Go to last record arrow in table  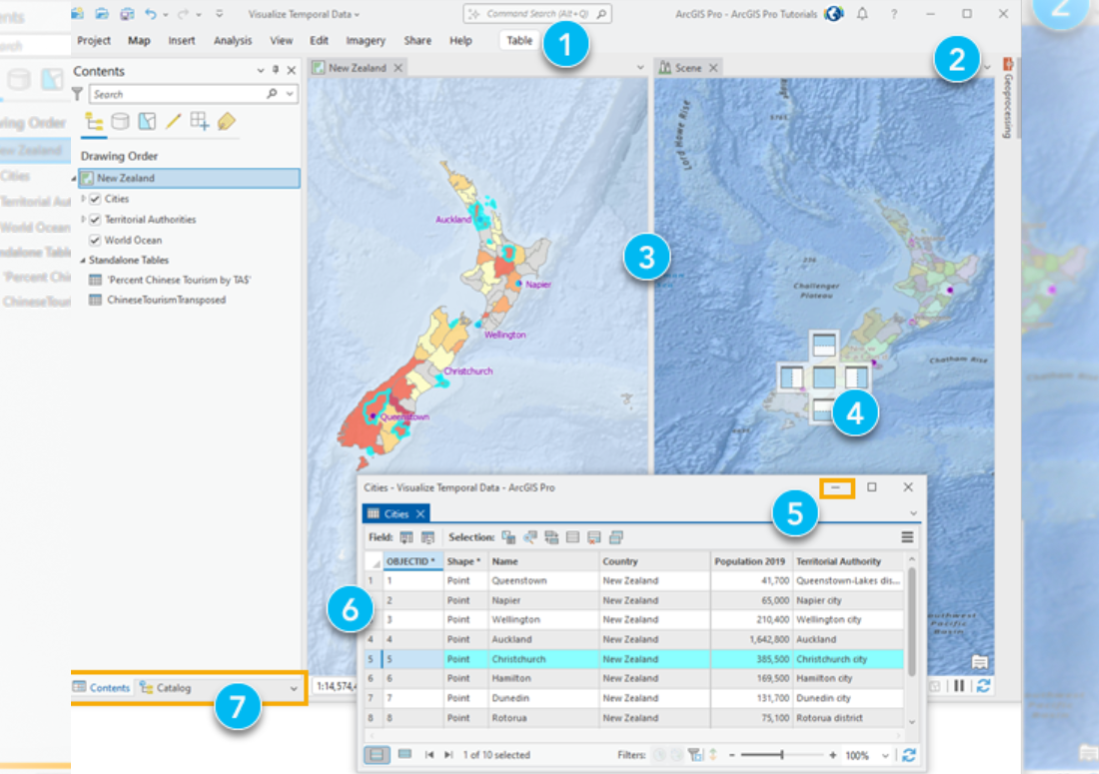coord(448,755)
